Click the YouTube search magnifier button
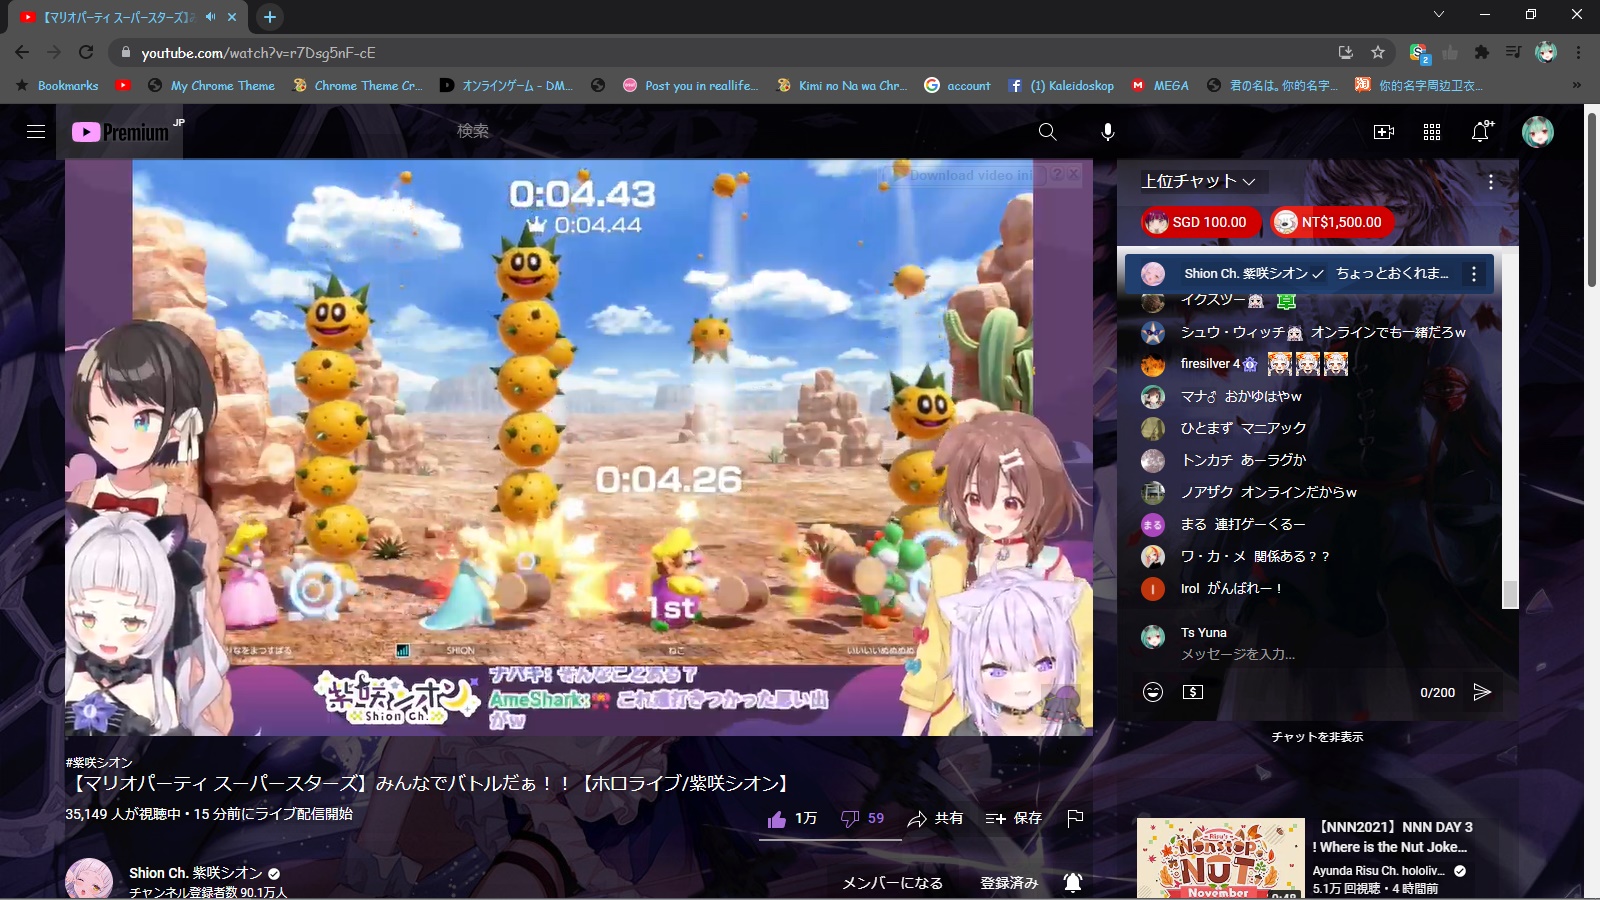Viewport: 1600px width, 900px height. (1047, 132)
